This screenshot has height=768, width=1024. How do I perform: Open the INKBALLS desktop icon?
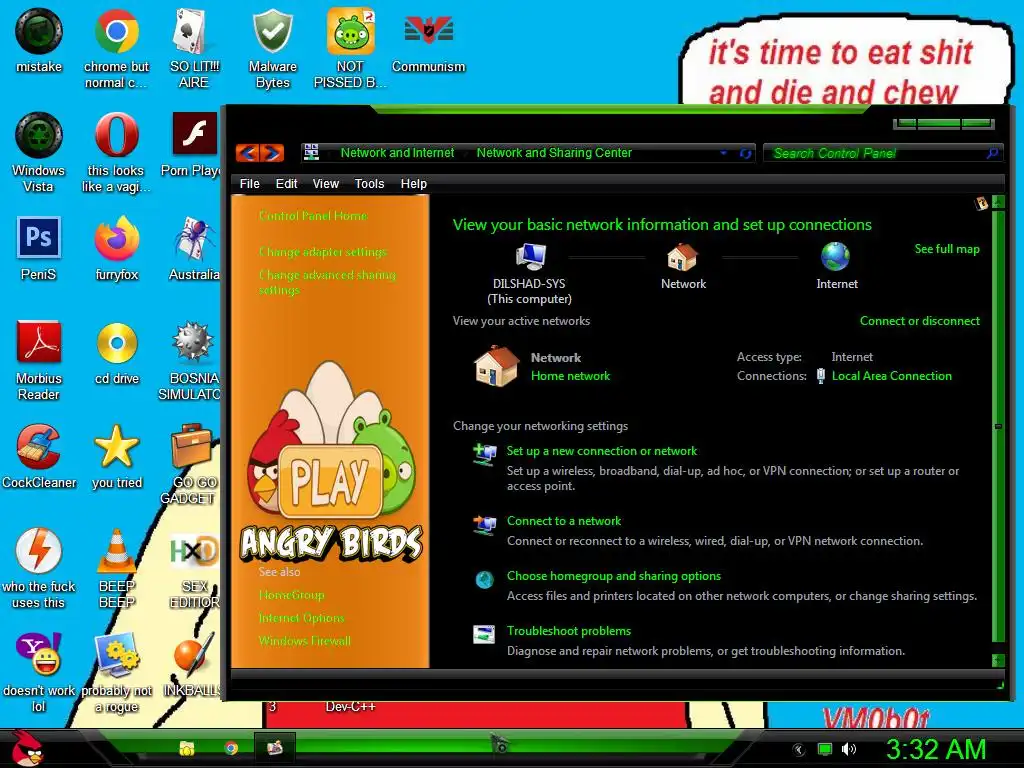(192, 664)
